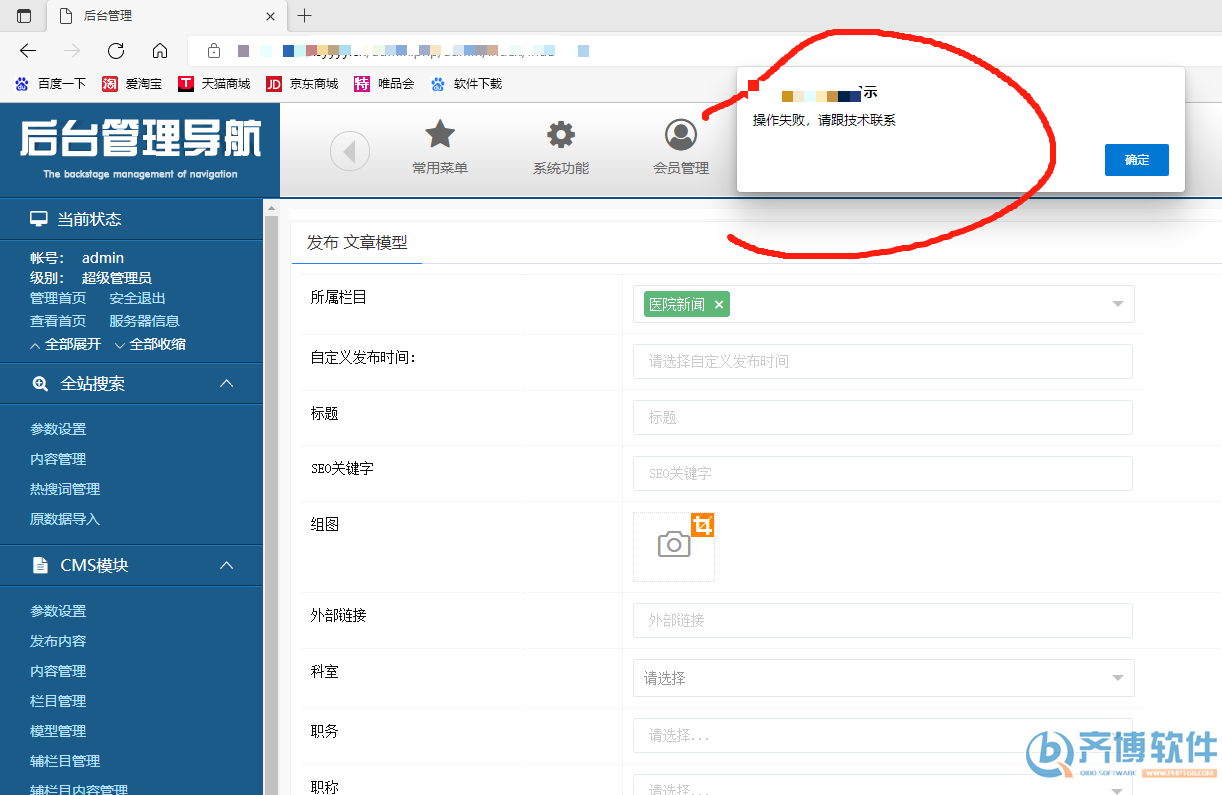1222x795 pixels.
Task: Open 模型管理
Action: [58, 731]
